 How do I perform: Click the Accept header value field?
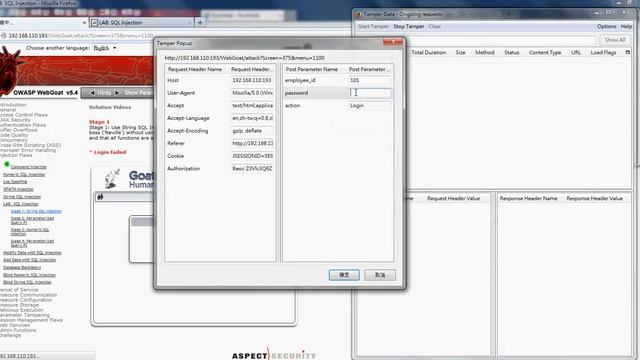pyautogui.click(x=252, y=106)
